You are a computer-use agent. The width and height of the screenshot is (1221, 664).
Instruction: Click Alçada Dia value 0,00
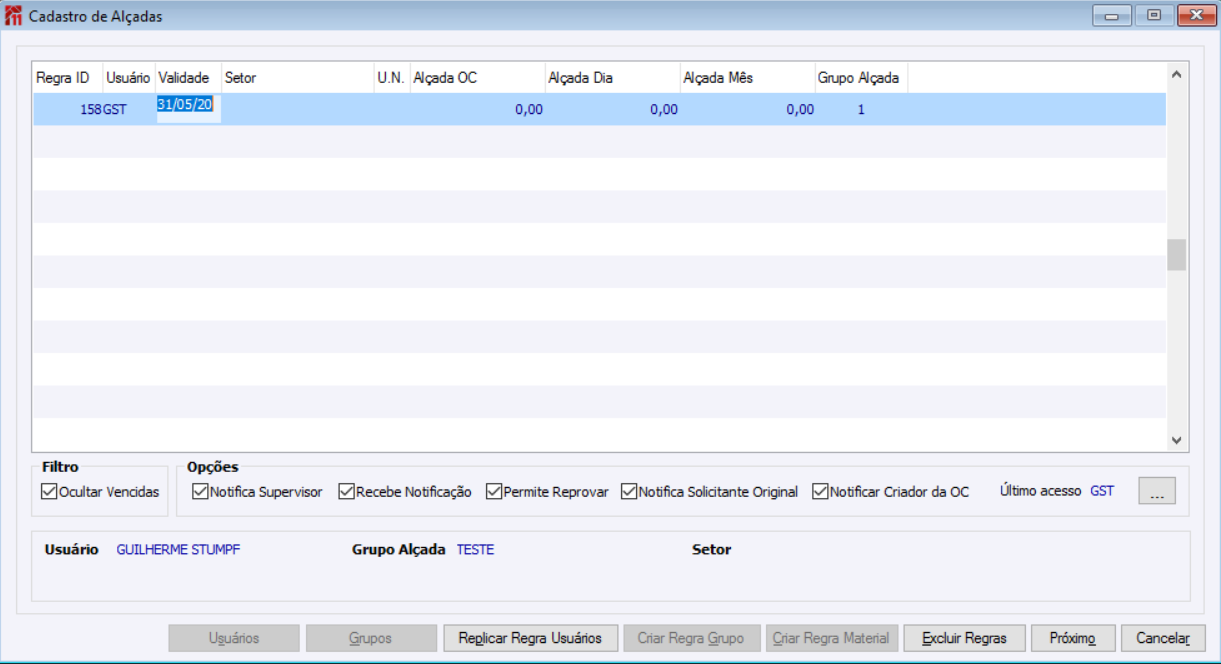point(664,110)
